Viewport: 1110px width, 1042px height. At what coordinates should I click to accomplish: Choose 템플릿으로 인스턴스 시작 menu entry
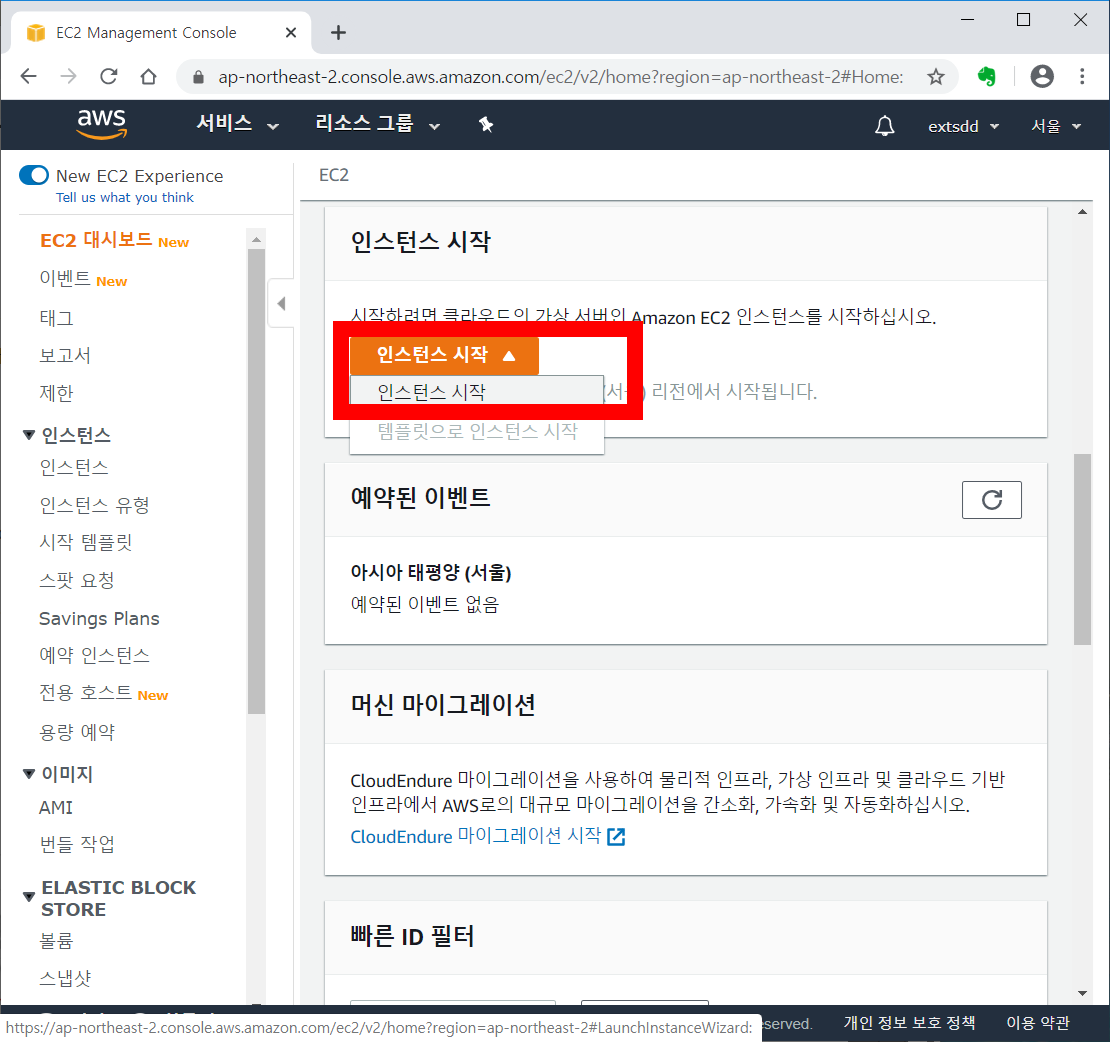coord(476,431)
